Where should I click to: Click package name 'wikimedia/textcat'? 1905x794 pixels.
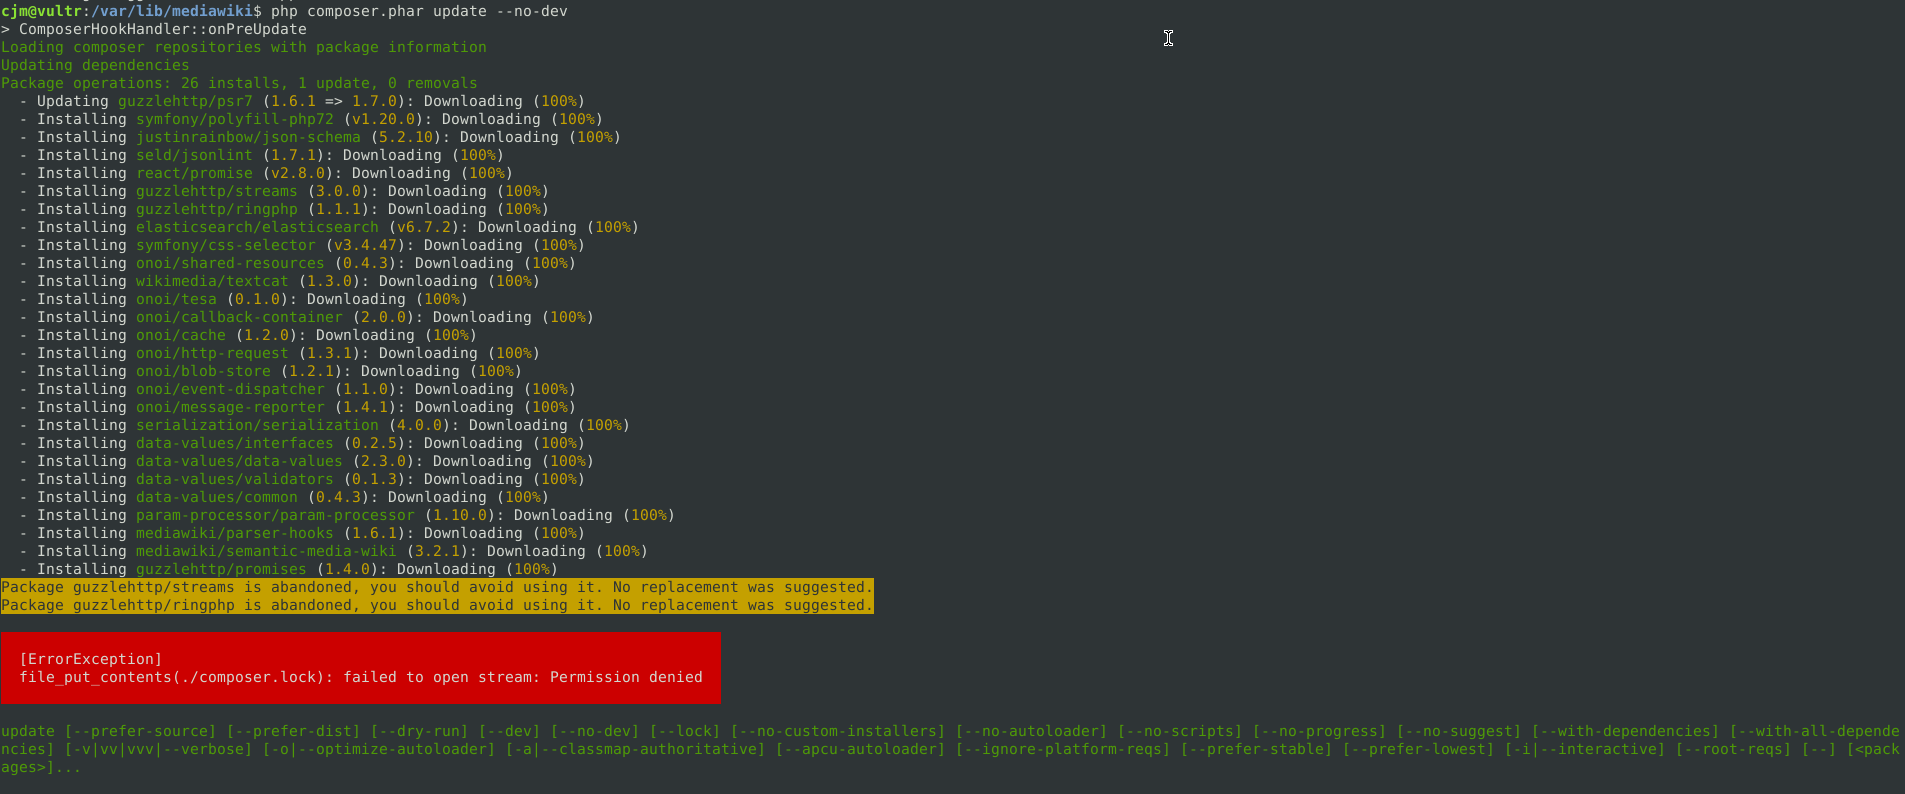(x=212, y=281)
